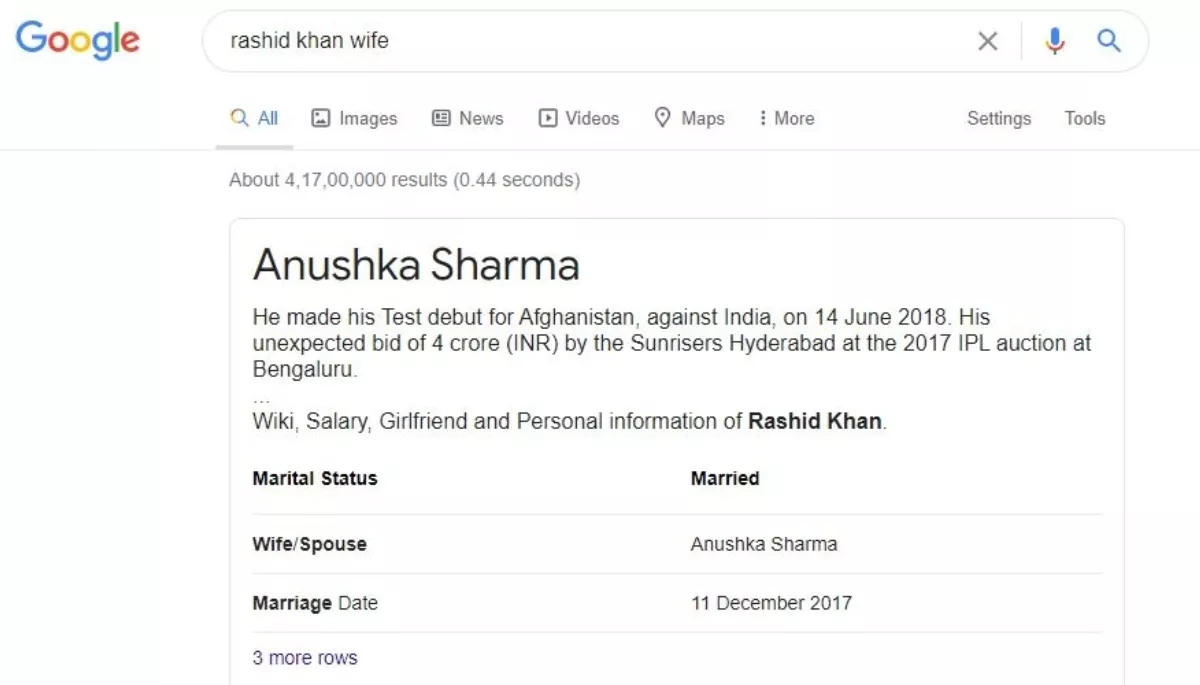Click the Videos tab play icon

point(547,118)
